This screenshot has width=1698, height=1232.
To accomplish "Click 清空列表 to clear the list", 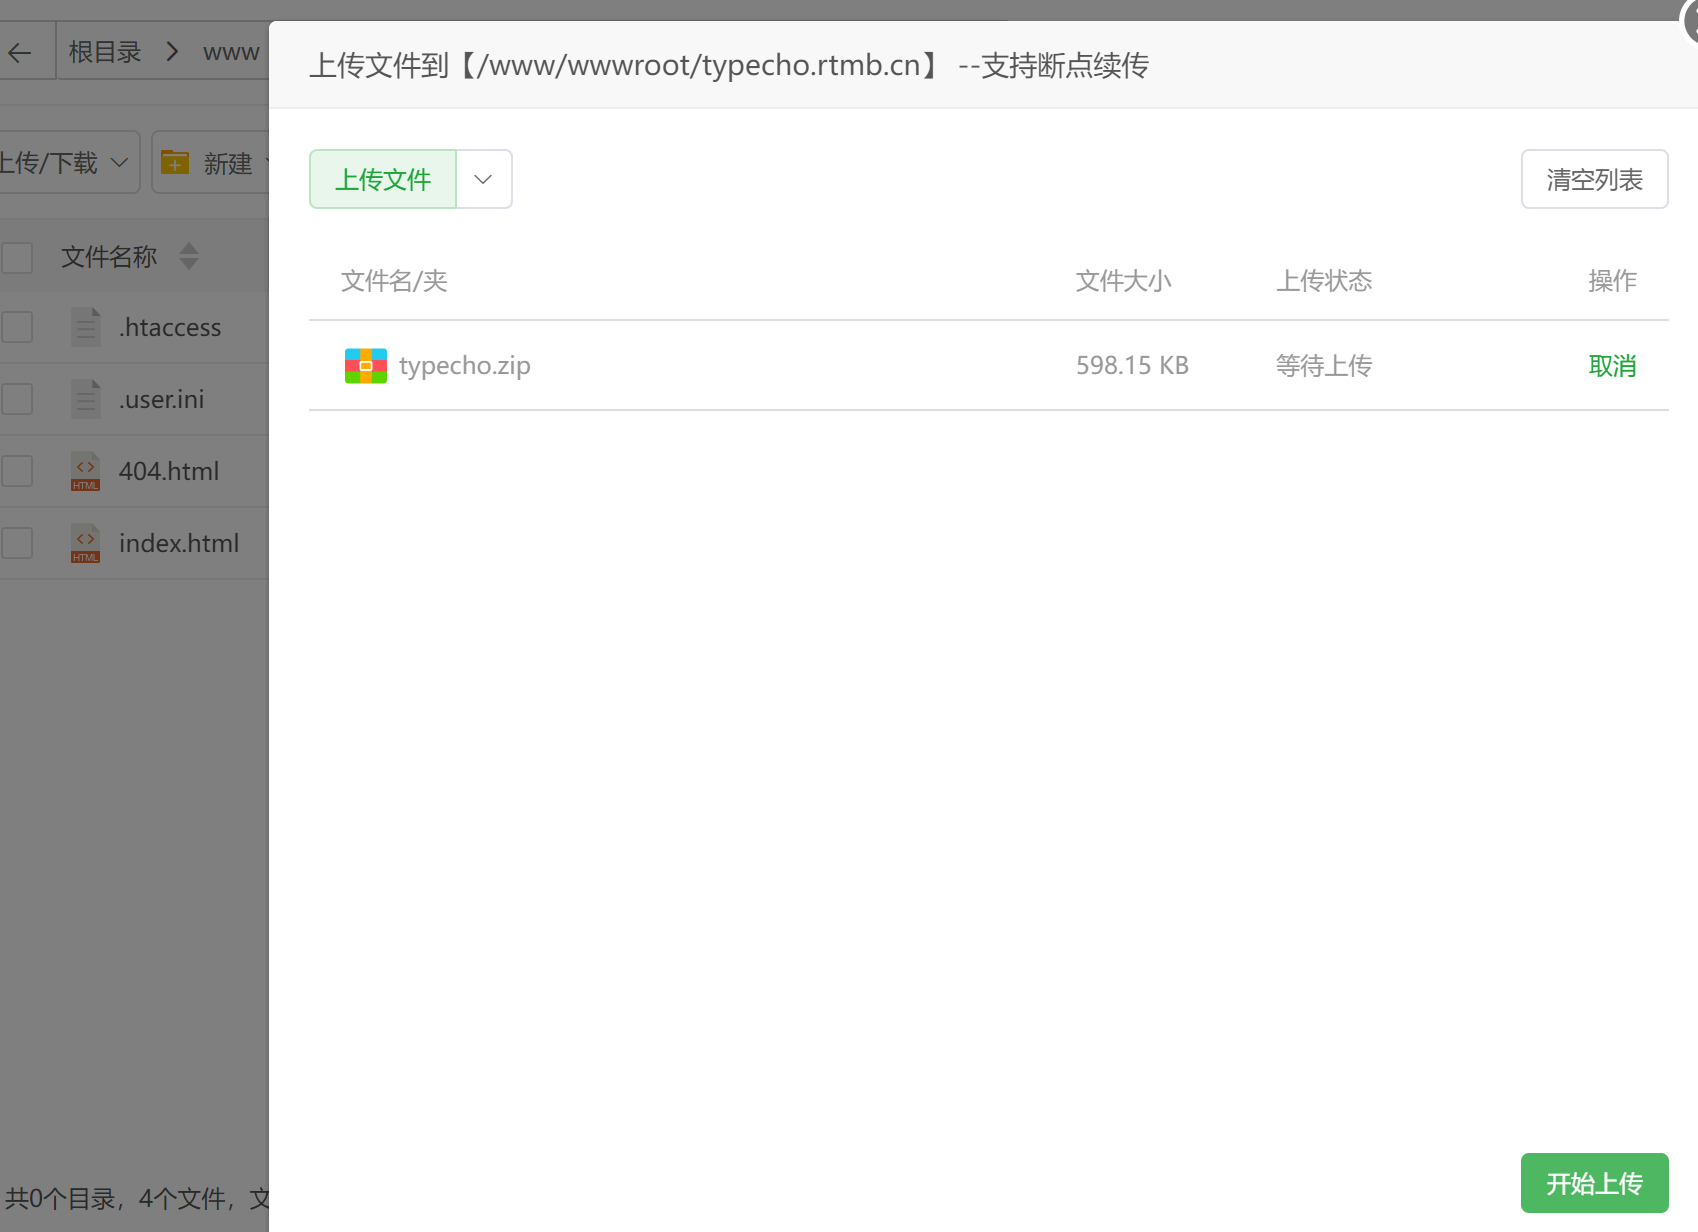I will click(x=1594, y=179).
